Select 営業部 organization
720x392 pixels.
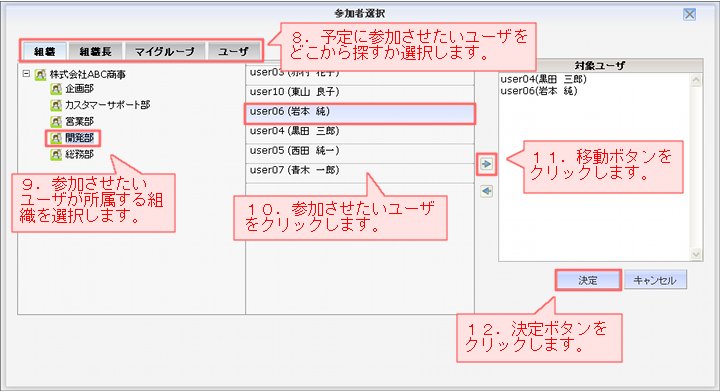coord(79,122)
